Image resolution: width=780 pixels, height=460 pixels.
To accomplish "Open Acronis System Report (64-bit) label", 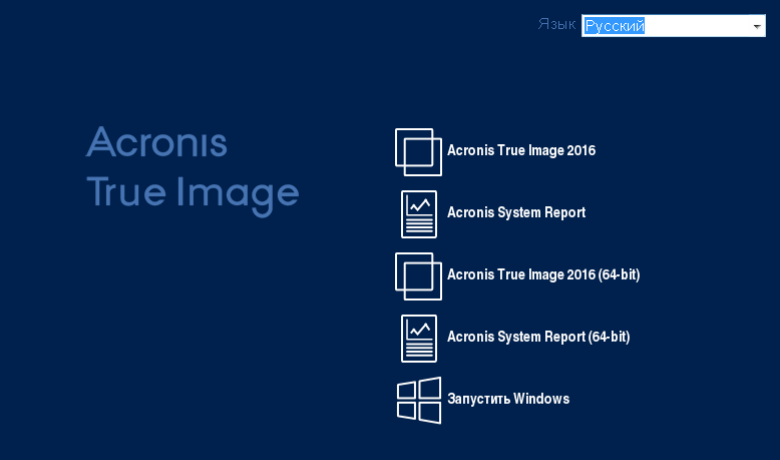I will pos(538,337).
